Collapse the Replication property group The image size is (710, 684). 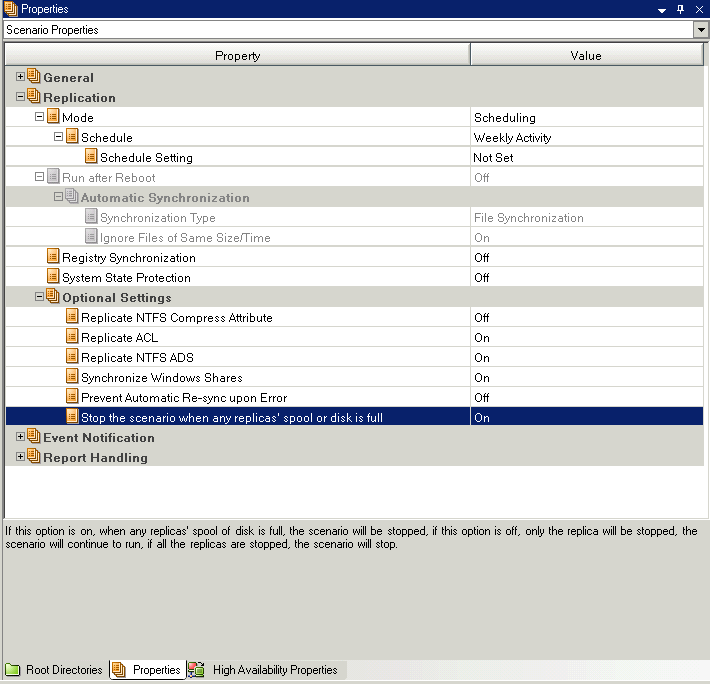[21, 97]
